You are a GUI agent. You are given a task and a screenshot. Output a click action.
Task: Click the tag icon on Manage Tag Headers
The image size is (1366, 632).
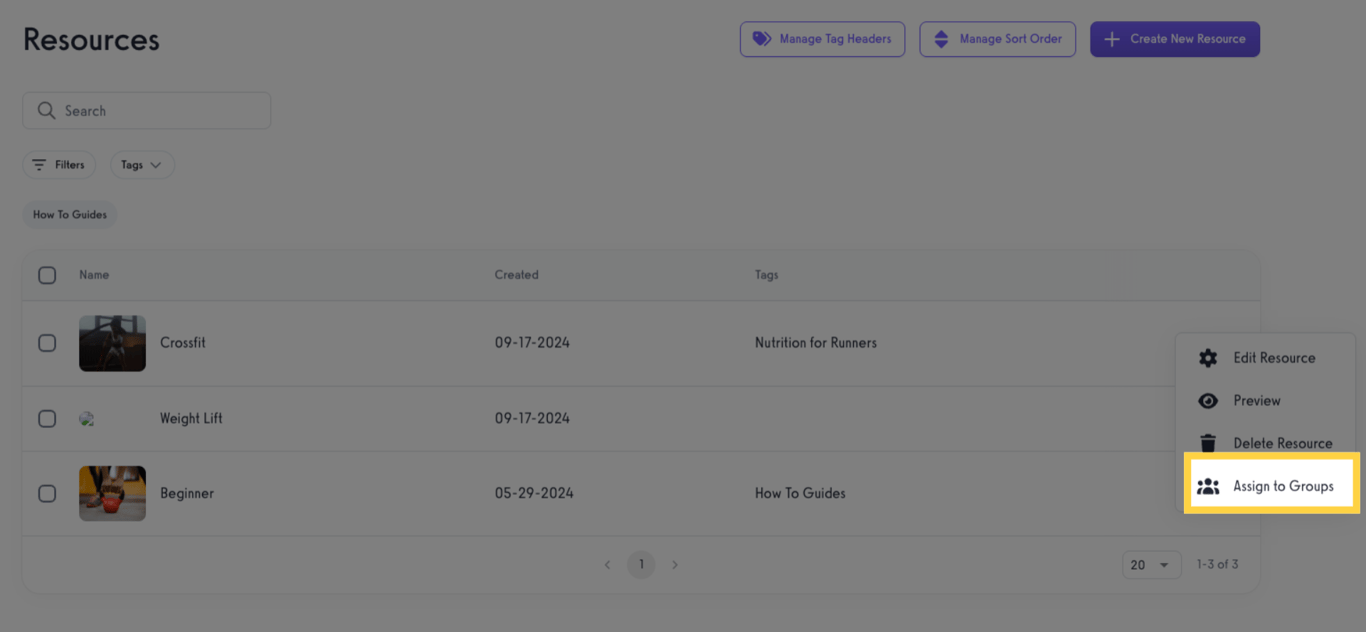tap(761, 38)
